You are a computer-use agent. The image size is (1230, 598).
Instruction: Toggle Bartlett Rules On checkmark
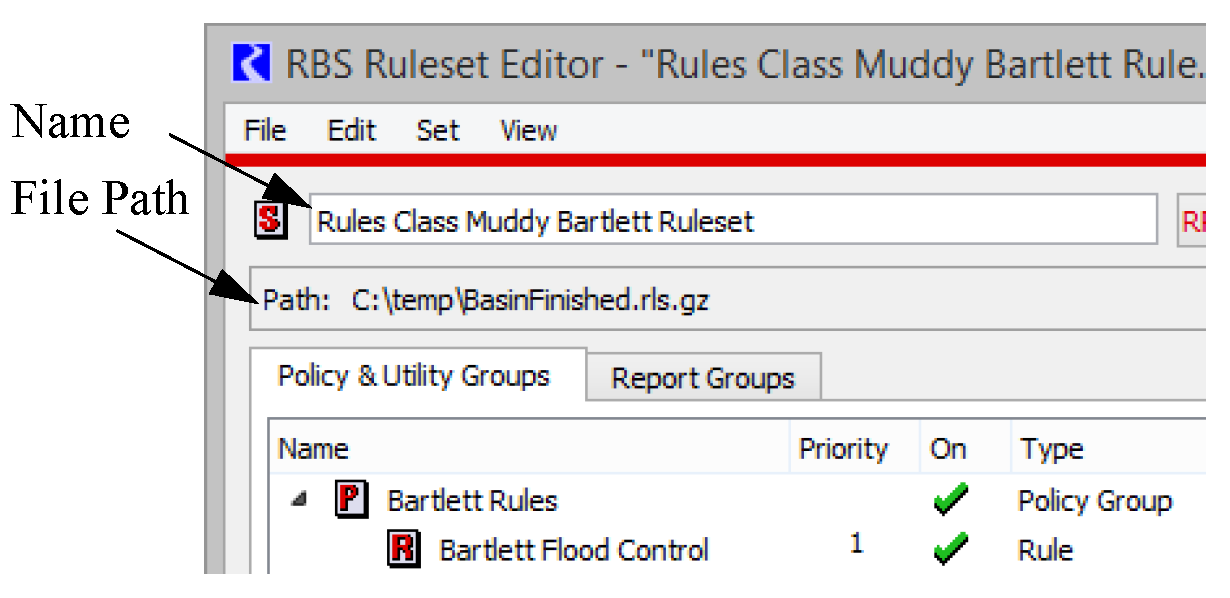(x=949, y=500)
